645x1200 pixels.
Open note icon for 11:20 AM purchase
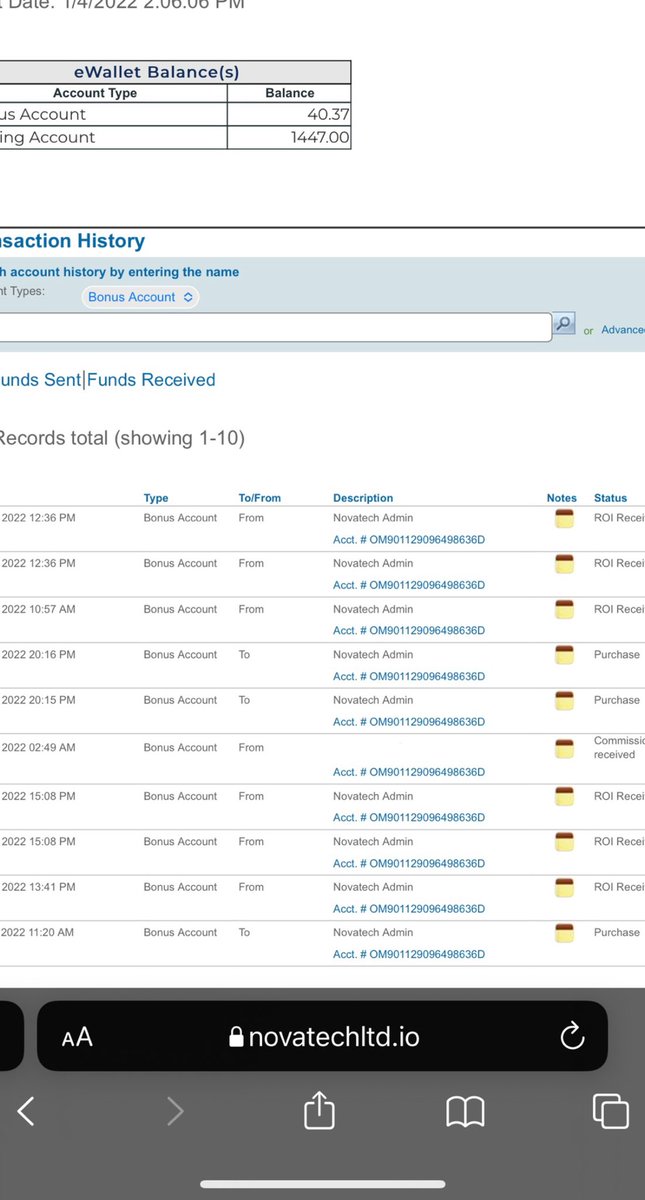[x=564, y=933]
